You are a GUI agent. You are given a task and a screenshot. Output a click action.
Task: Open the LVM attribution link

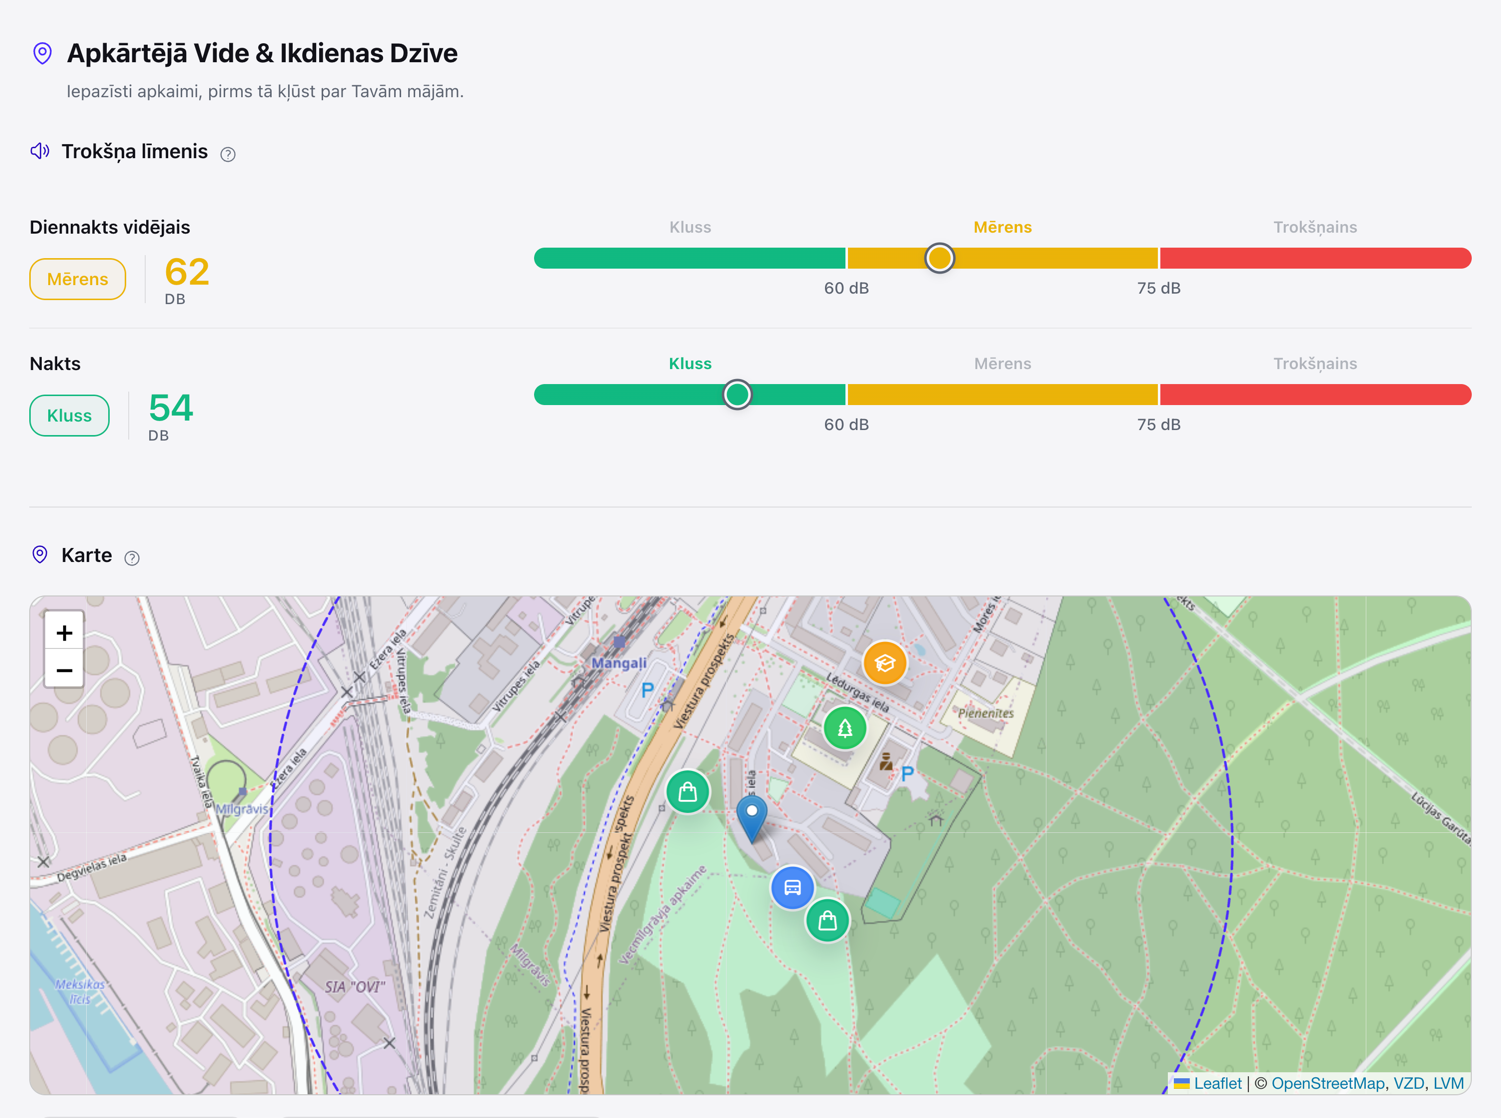1448,1083
